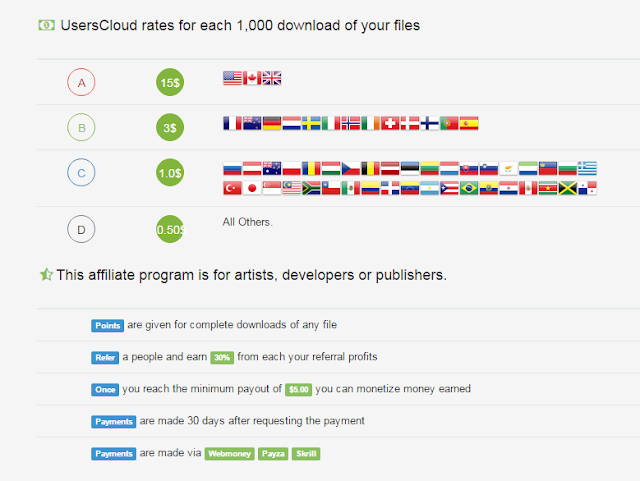The image size is (640, 481).
Task: Click the green $5.00 minimum payout badge
Action: coord(298,390)
